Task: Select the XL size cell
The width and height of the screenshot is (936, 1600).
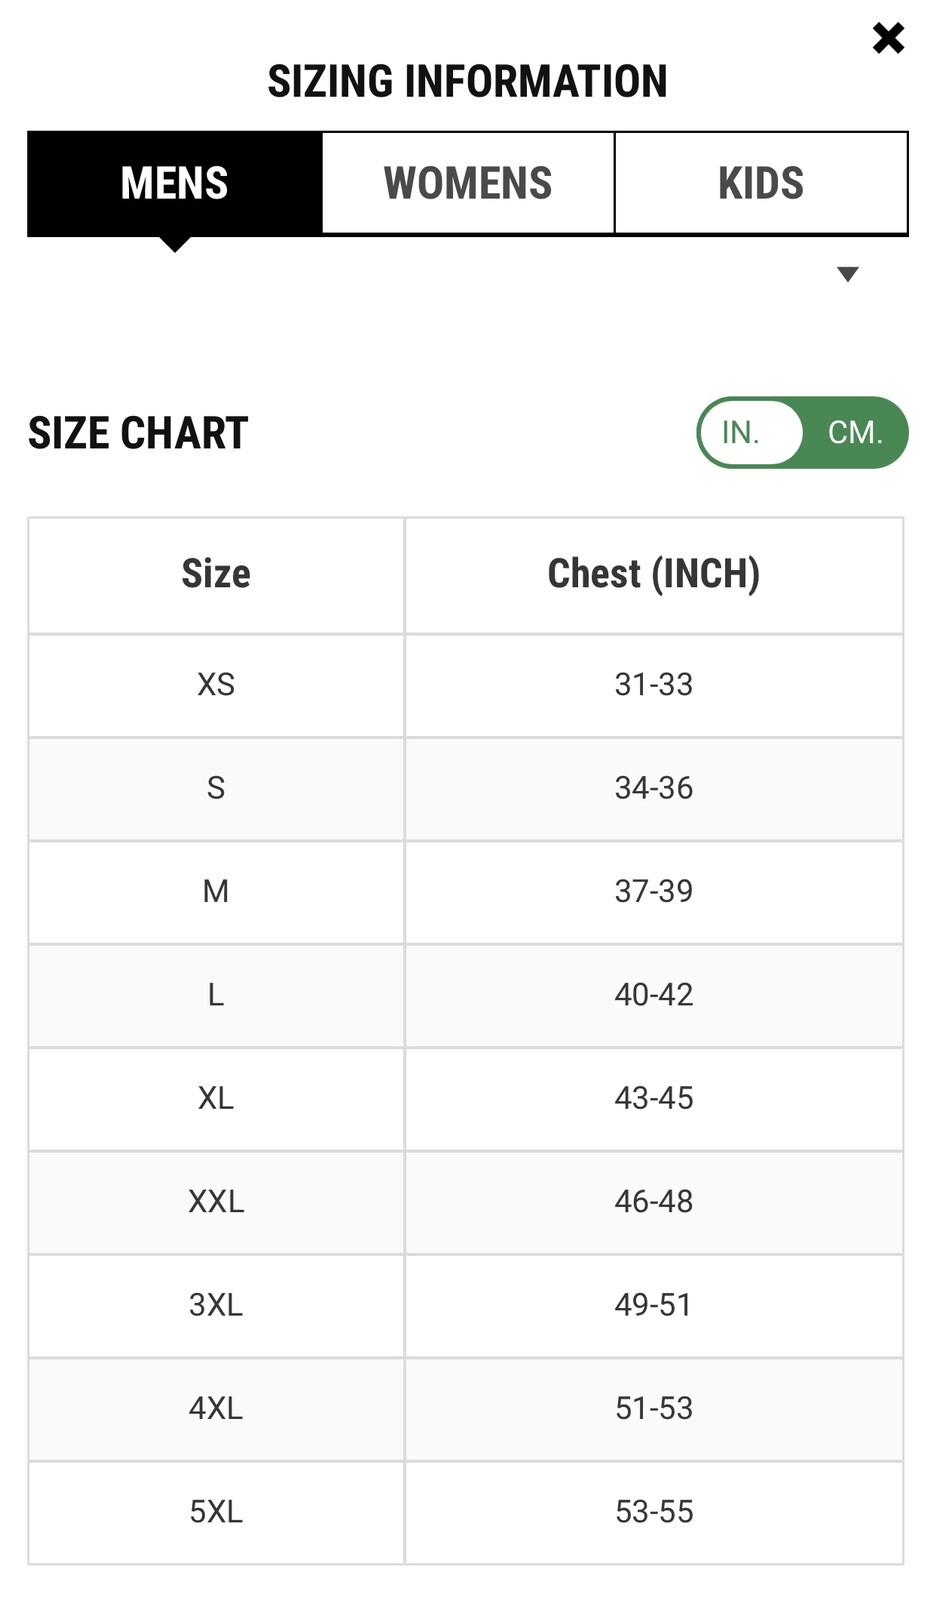Action: tap(216, 1098)
